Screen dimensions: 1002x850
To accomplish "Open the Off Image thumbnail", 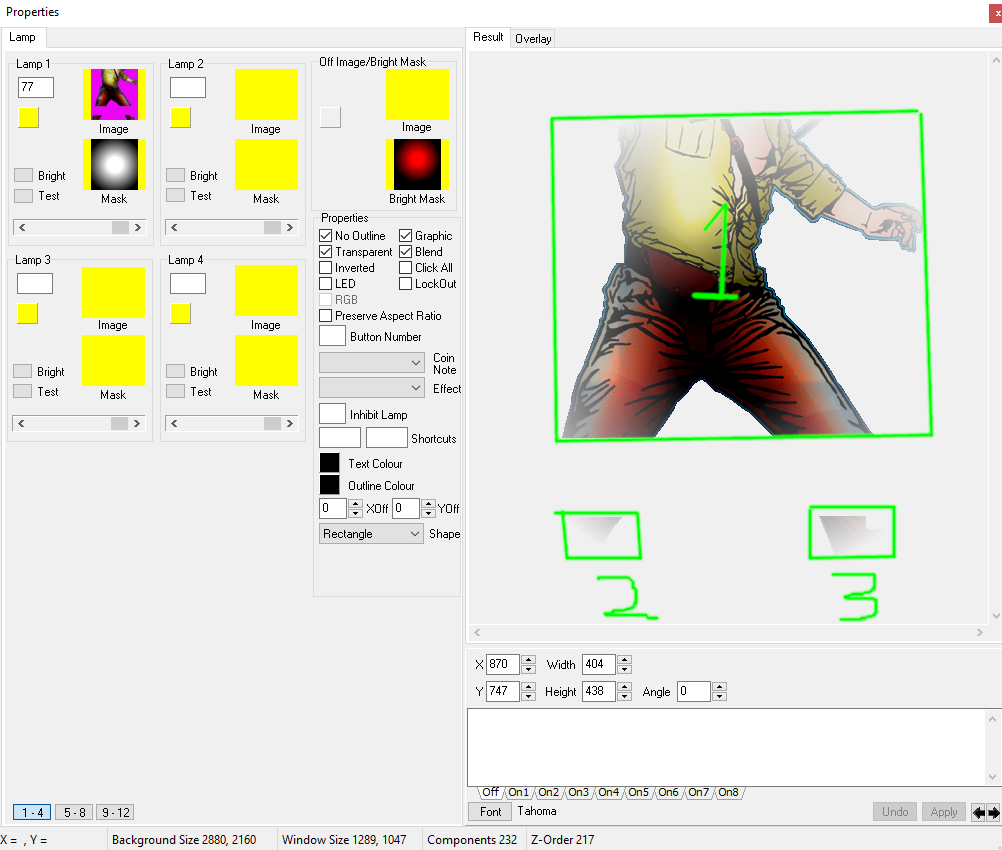I will coord(417,94).
